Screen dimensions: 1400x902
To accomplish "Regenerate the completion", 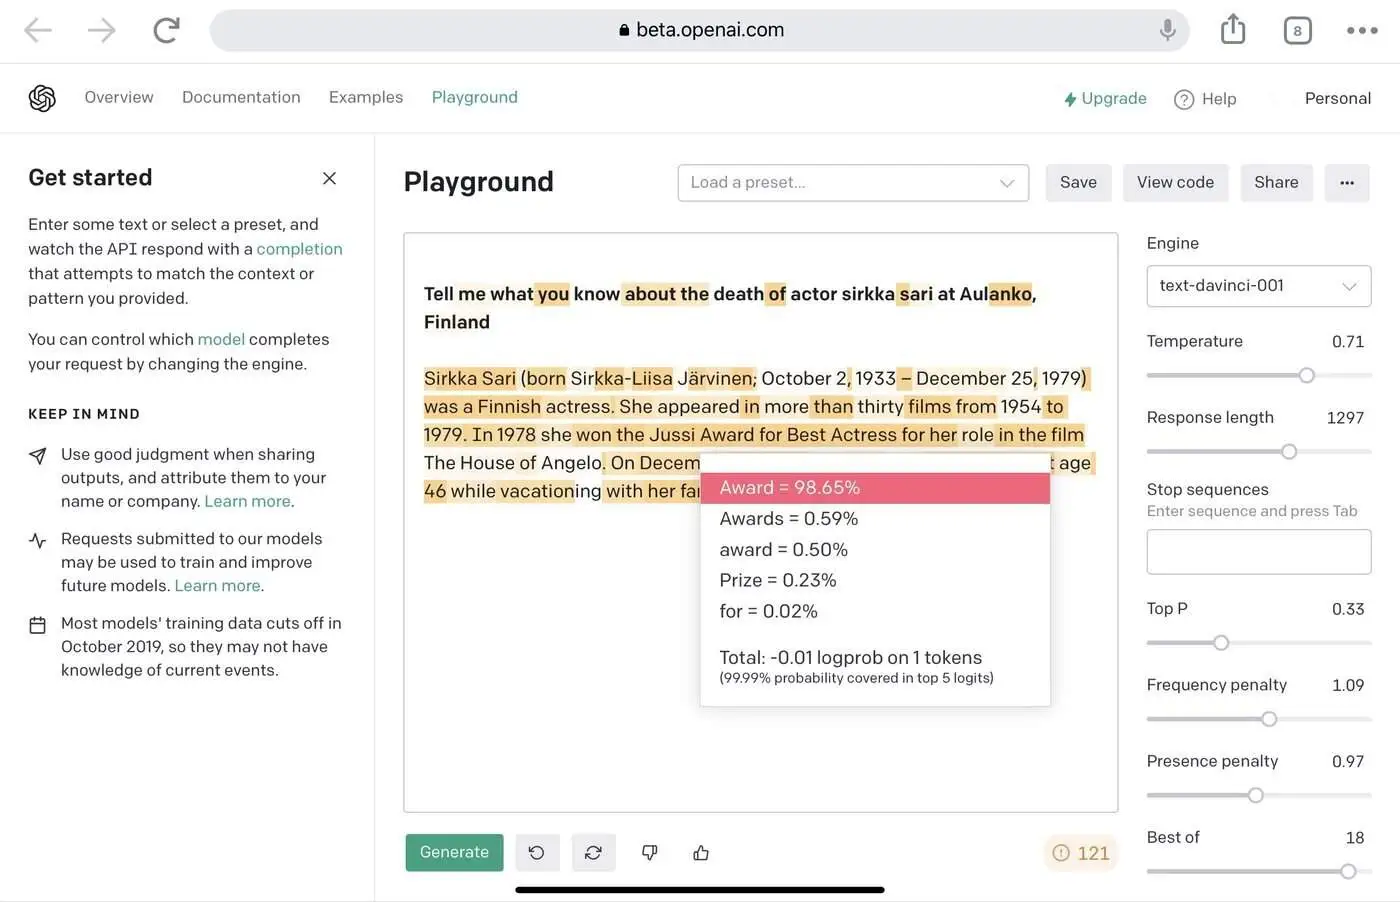I will [x=593, y=853].
